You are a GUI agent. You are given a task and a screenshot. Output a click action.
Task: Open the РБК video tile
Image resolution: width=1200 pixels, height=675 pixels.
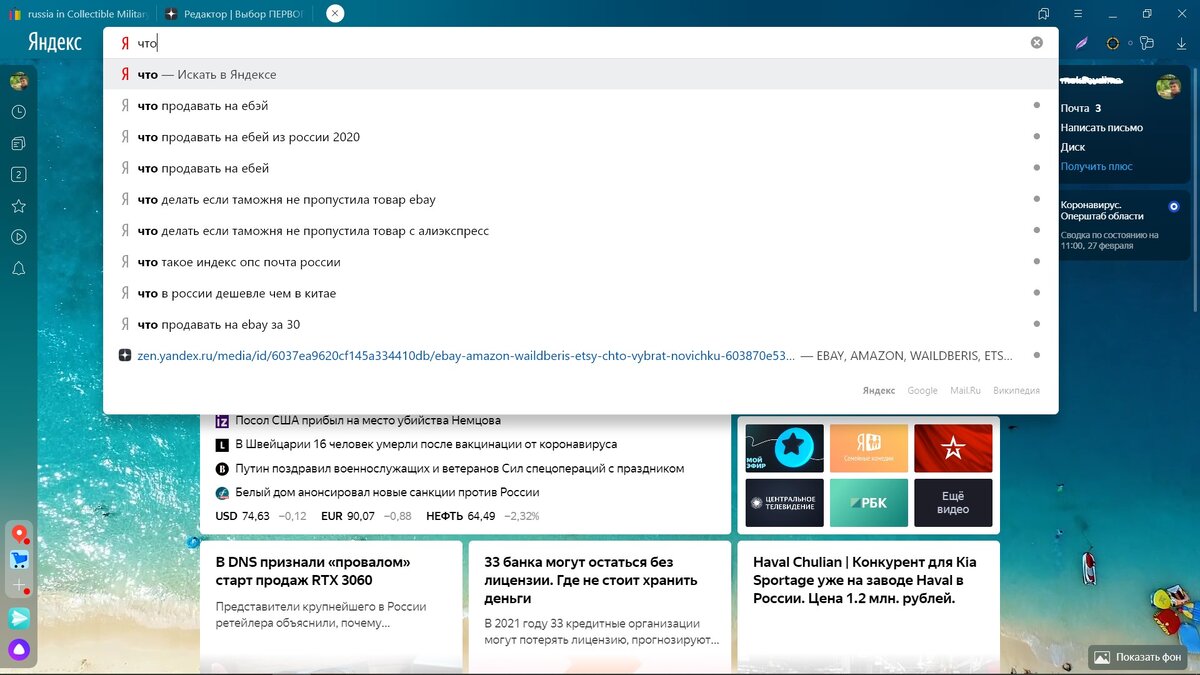click(x=869, y=502)
